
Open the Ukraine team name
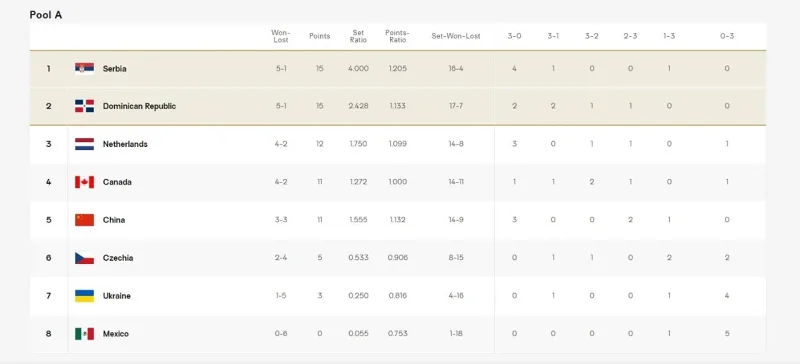coord(116,296)
